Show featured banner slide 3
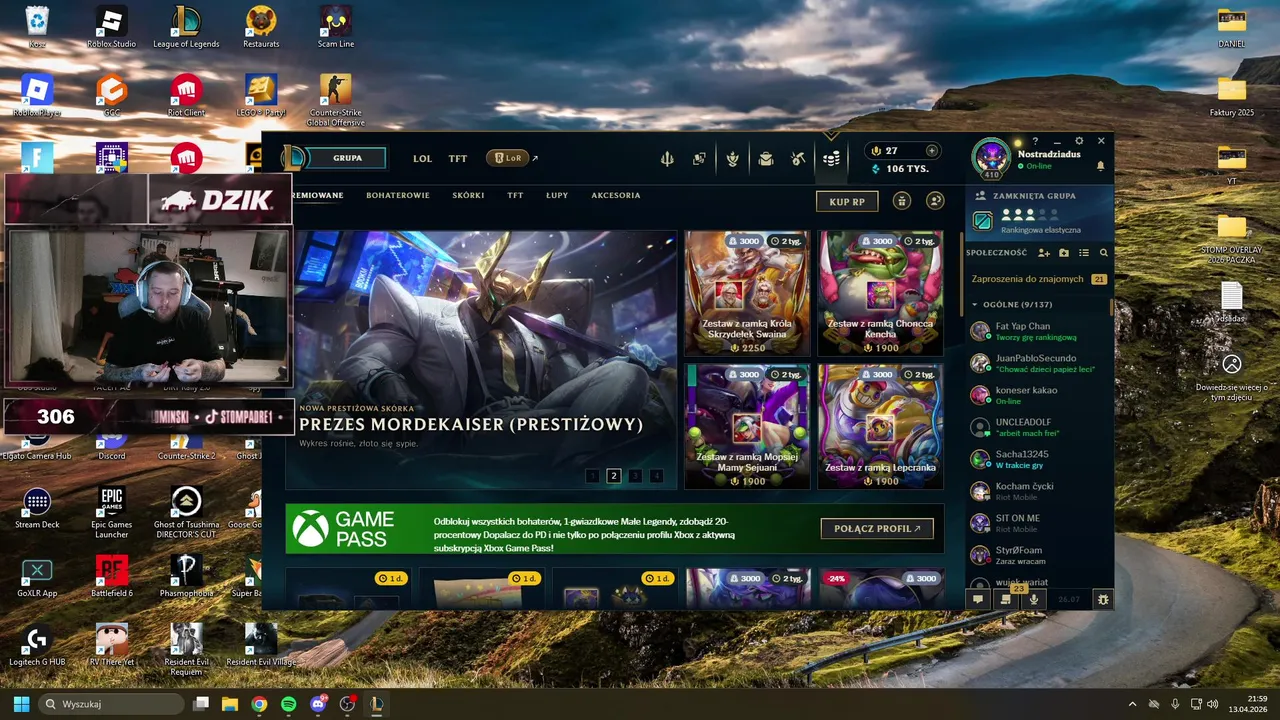The height and width of the screenshot is (720, 1280). 635,476
